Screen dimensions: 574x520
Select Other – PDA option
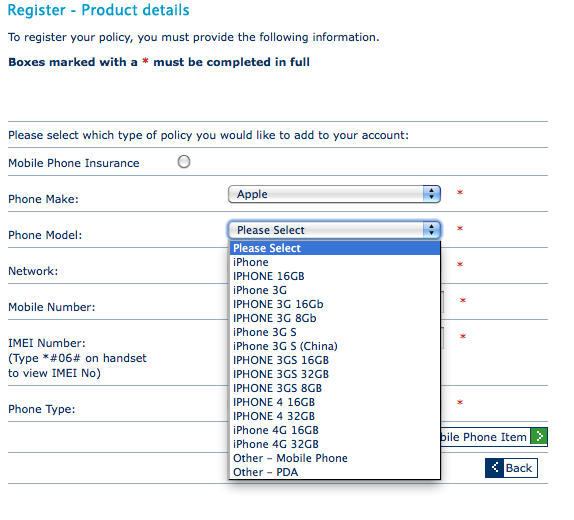335,472
